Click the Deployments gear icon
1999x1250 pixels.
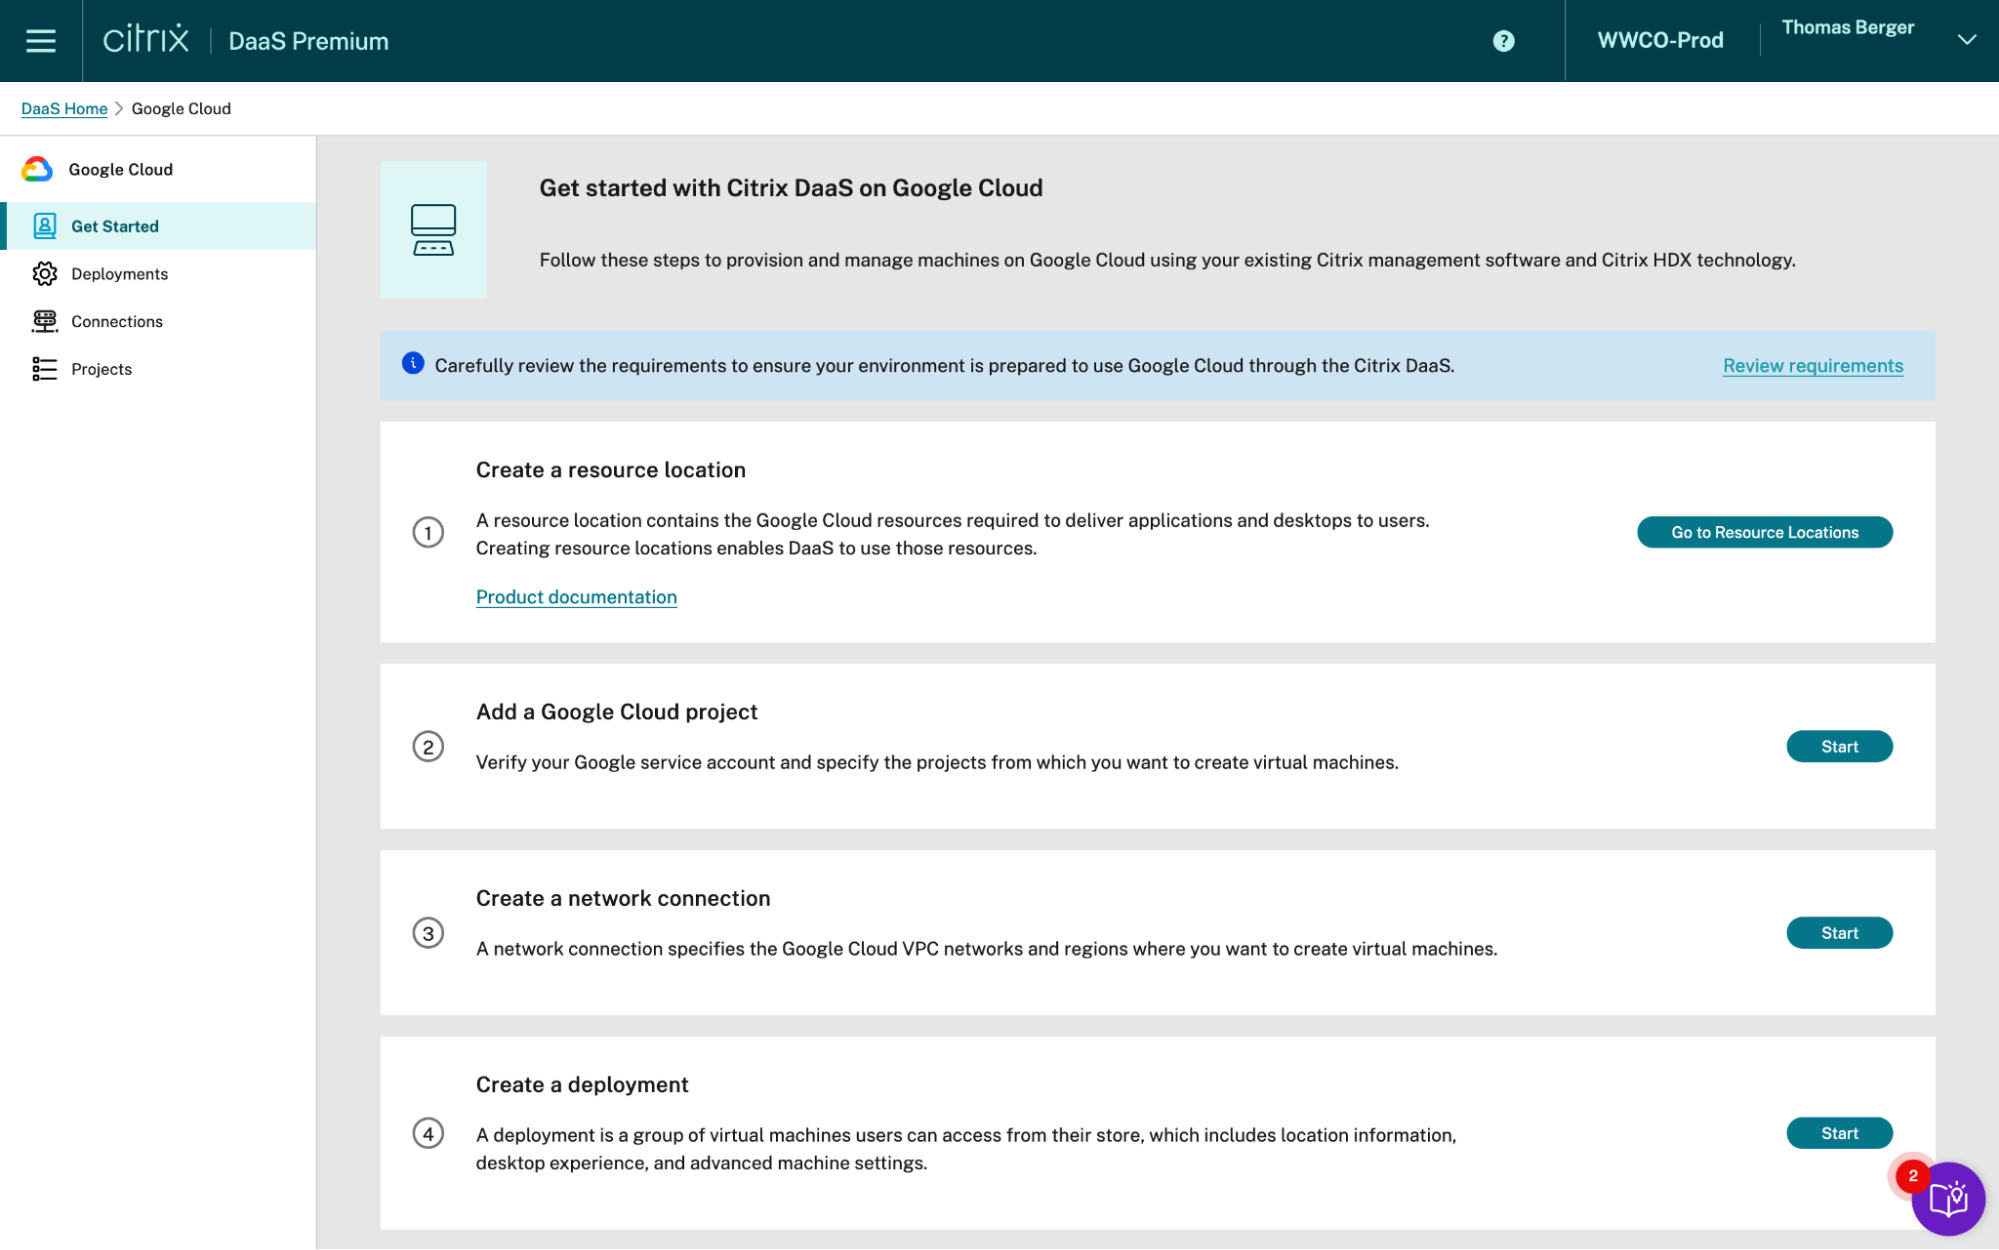click(x=45, y=274)
